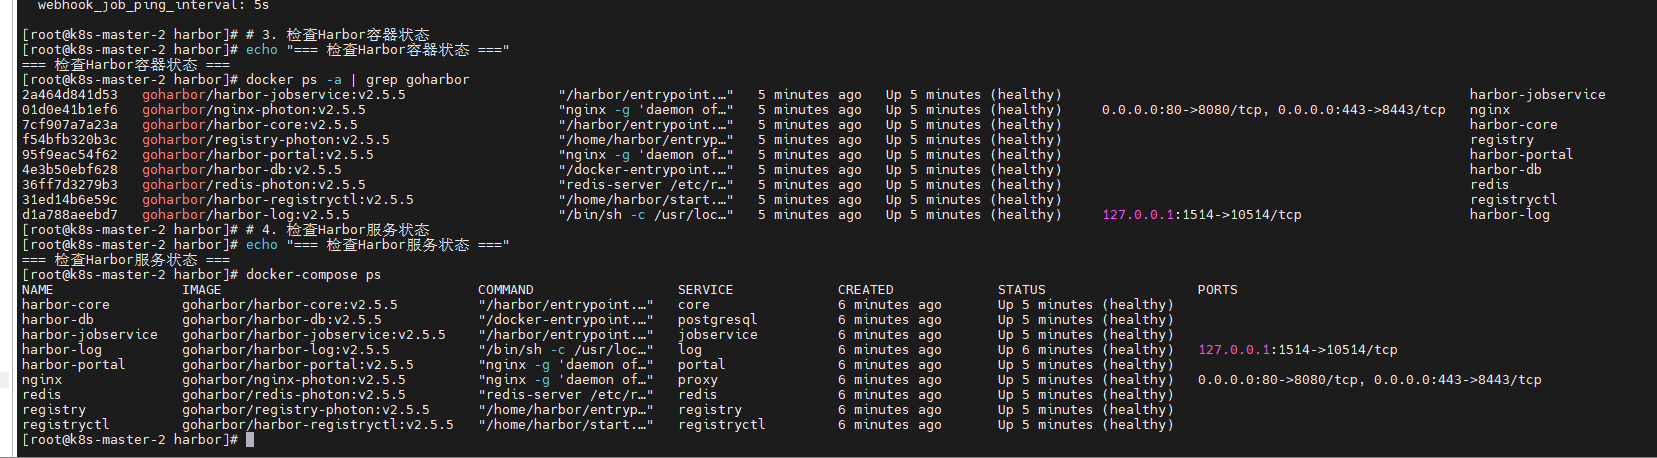Click 'harbor-db' name ending the 4e3b50ebf628 row
This screenshot has width=1657, height=458.
click(x=1506, y=170)
